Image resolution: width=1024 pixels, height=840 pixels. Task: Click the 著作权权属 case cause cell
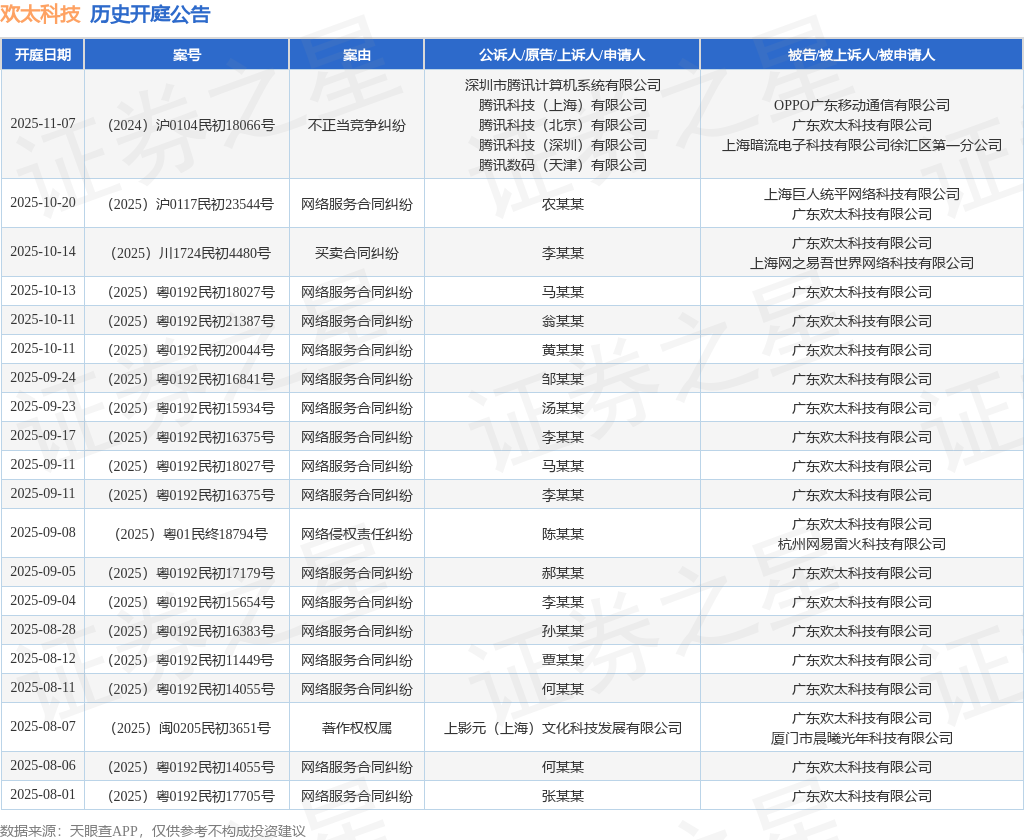click(x=357, y=728)
